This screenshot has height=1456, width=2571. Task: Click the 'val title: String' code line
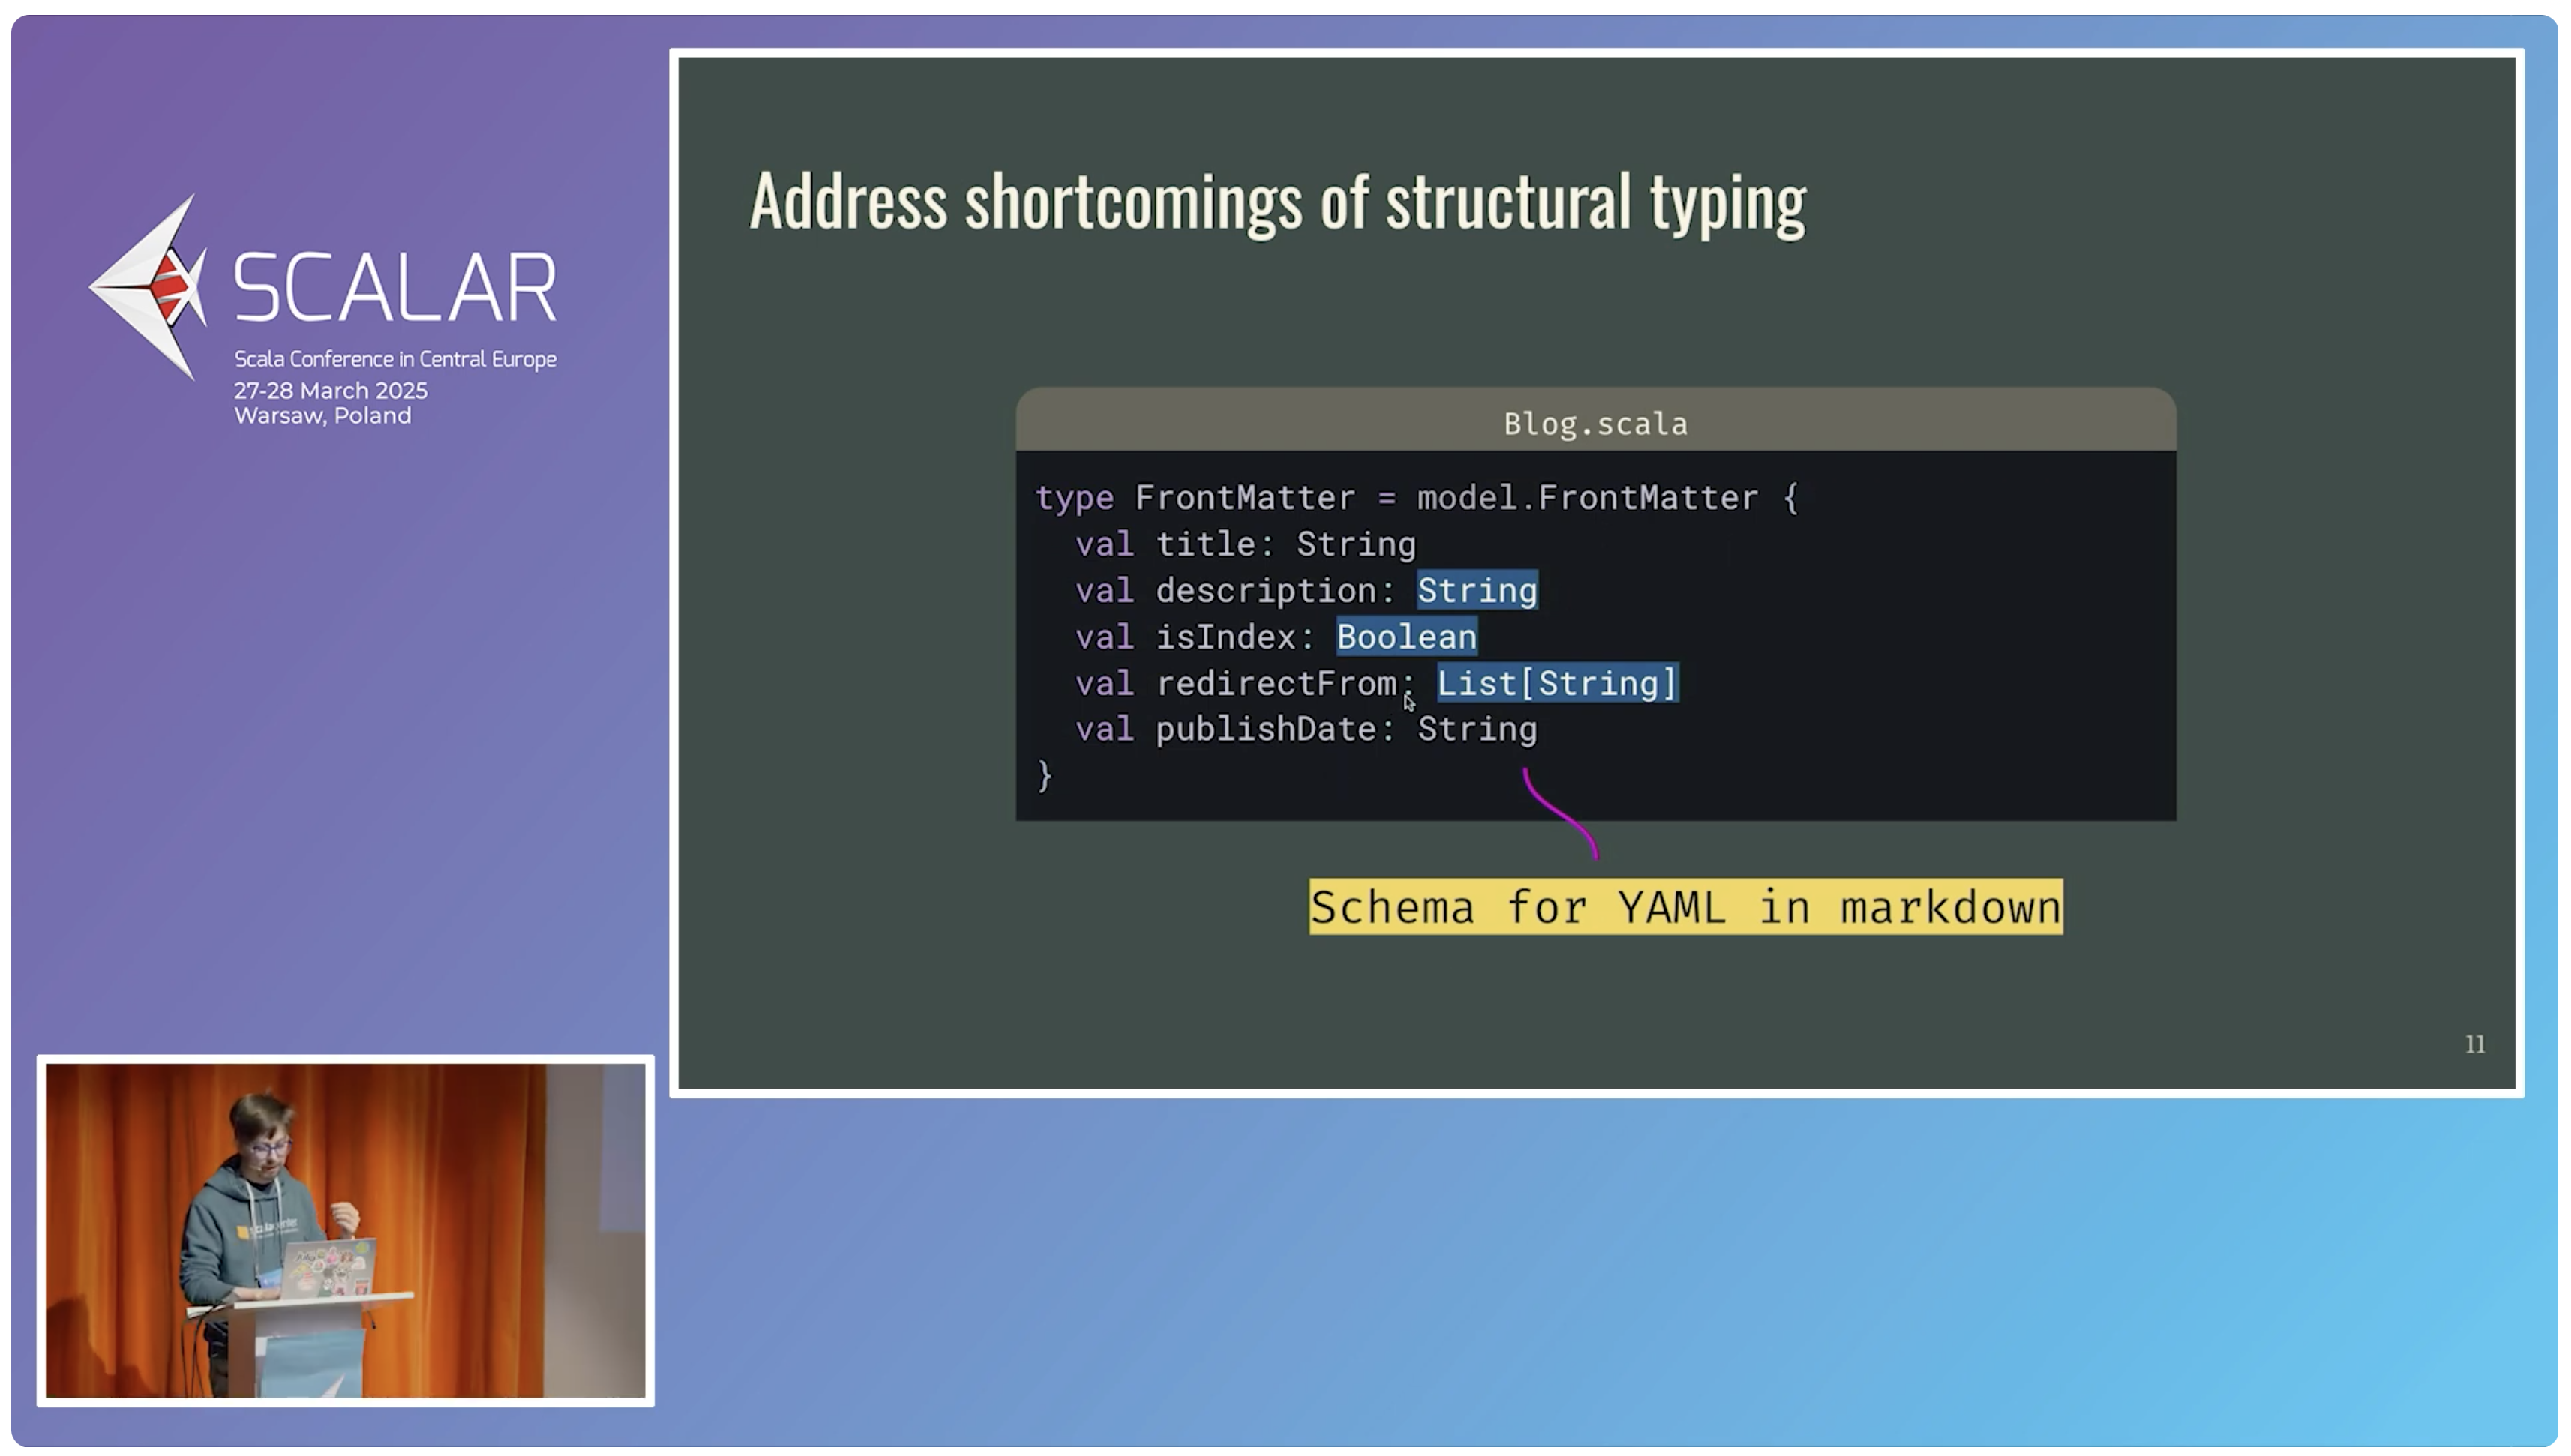(x=1245, y=544)
